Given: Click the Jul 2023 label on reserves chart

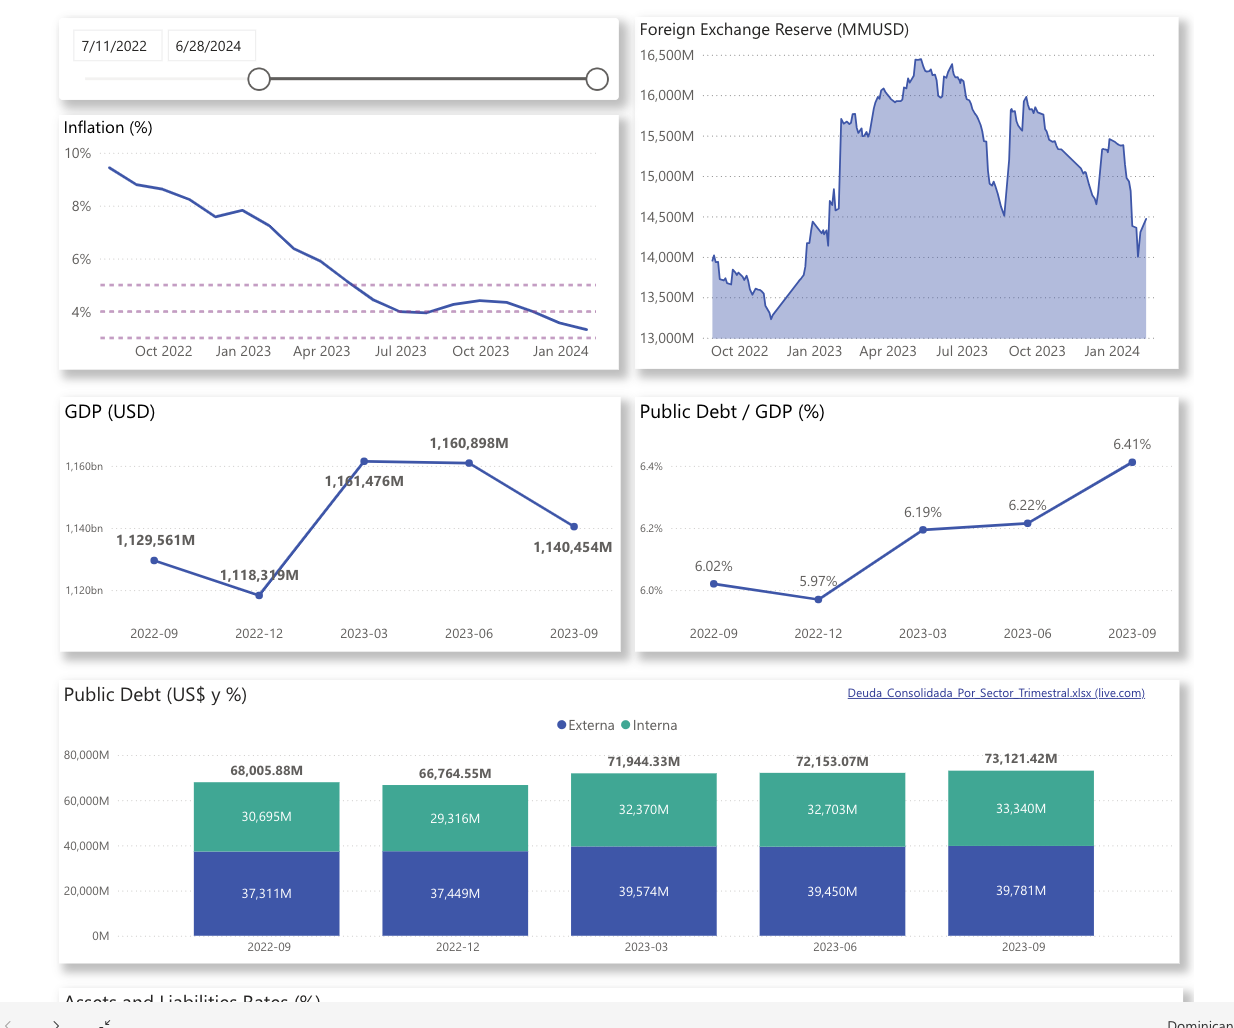Looking at the screenshot, I should pos(962,352).
